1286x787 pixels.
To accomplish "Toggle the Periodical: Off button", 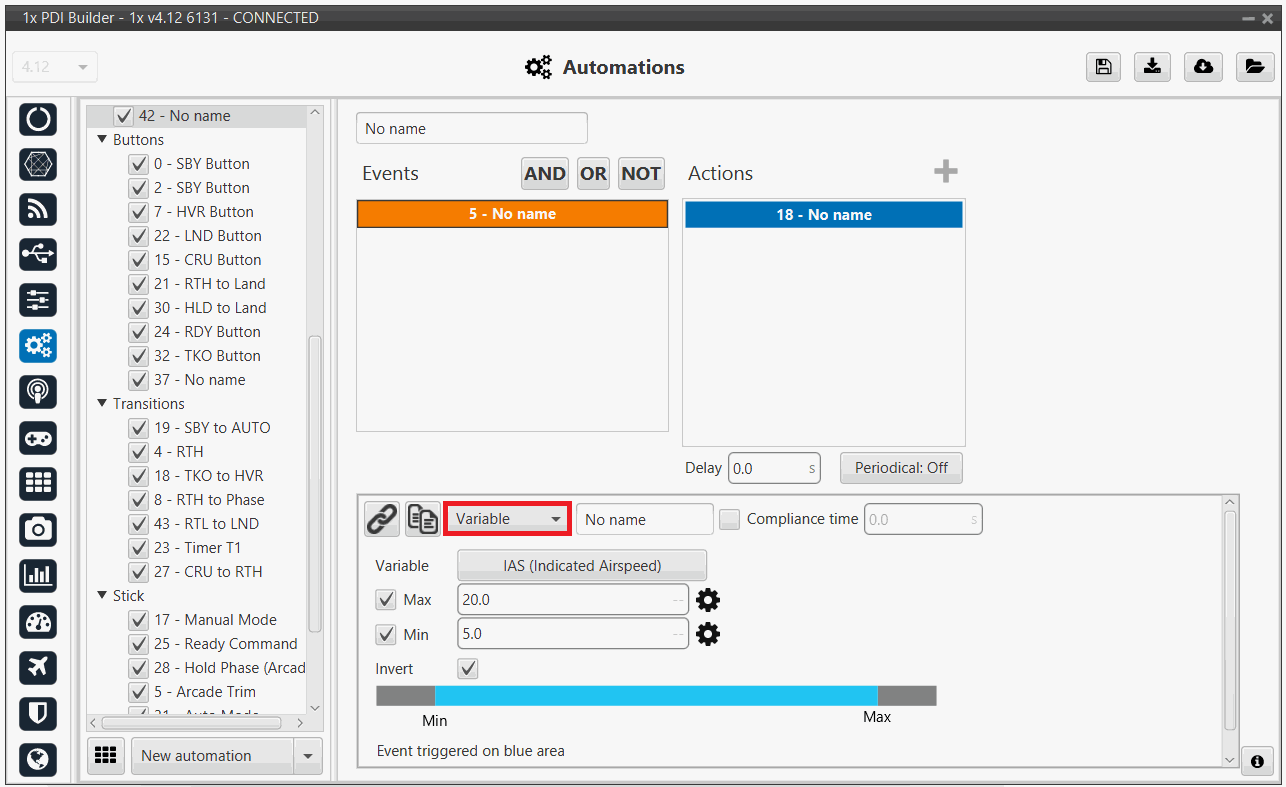I will tap(901, 467).
